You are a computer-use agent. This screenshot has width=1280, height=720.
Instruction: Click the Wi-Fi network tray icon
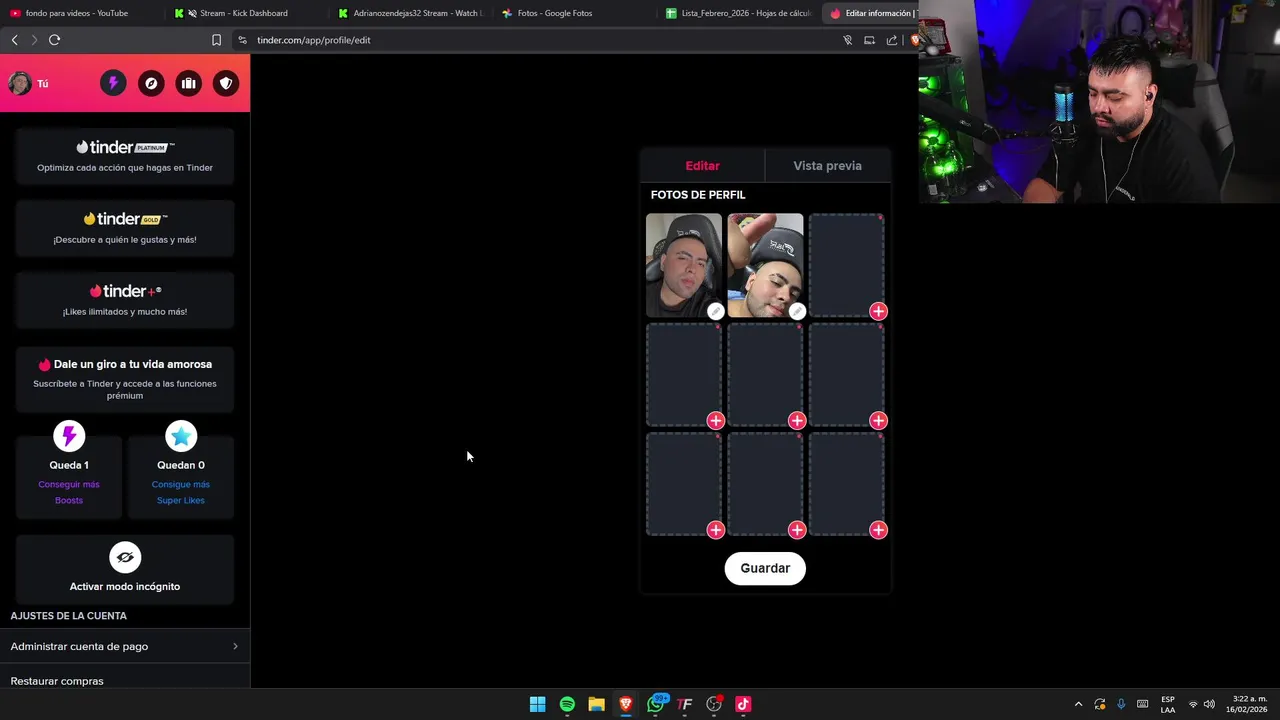pyautogui.click(x=1193, y=704)
